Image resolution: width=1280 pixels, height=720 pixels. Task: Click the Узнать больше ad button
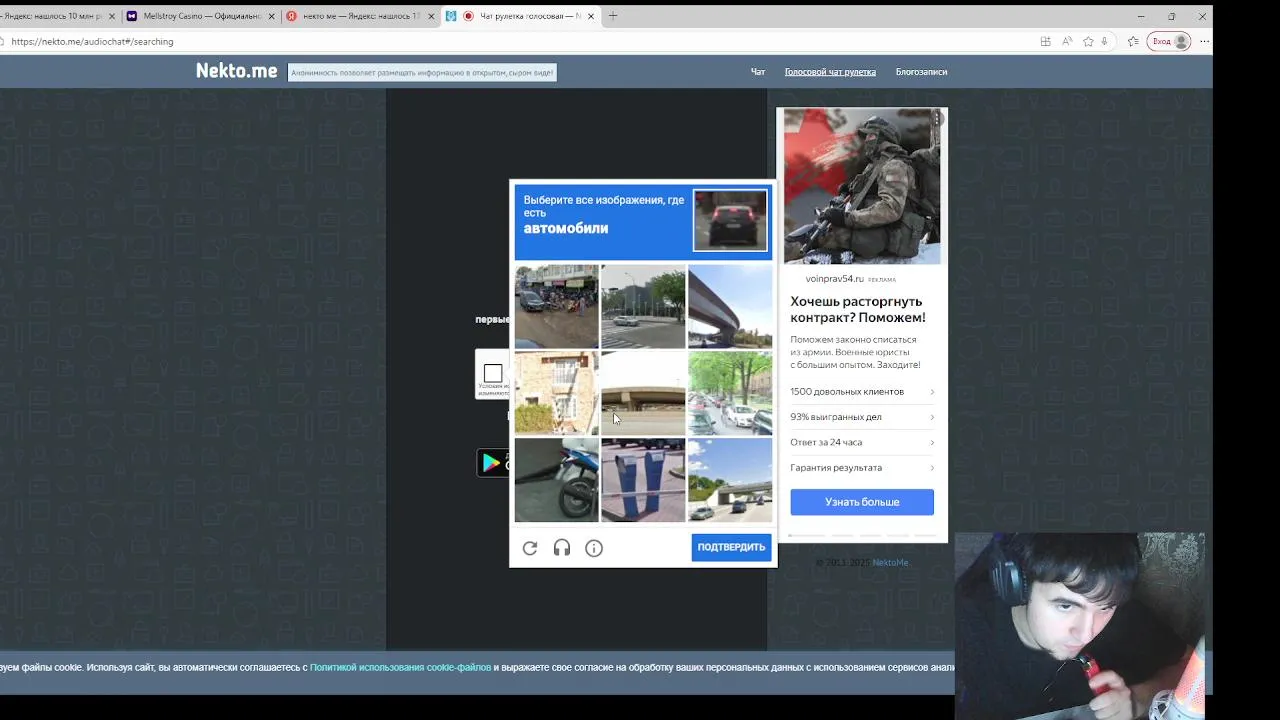click(862, 502)
